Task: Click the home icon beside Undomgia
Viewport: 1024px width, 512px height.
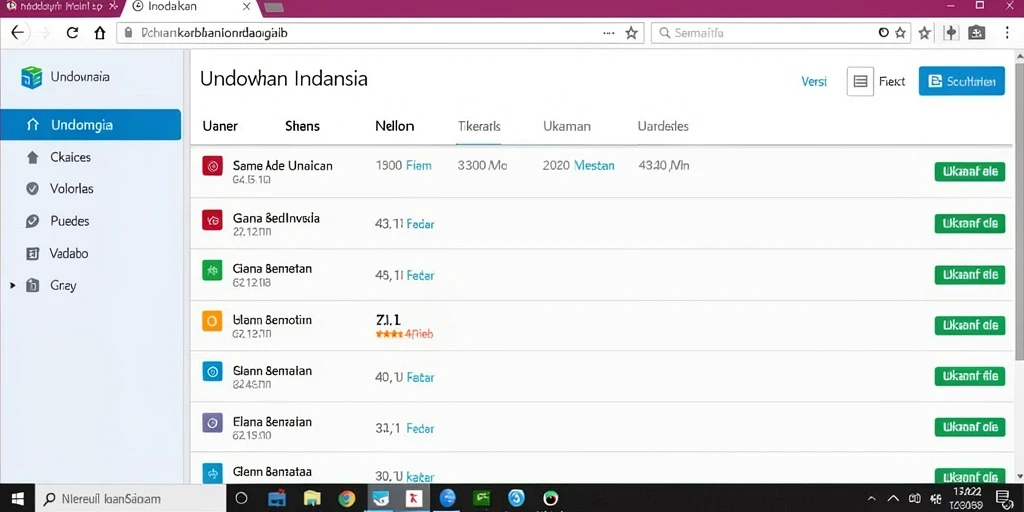Action: (33, 125)
